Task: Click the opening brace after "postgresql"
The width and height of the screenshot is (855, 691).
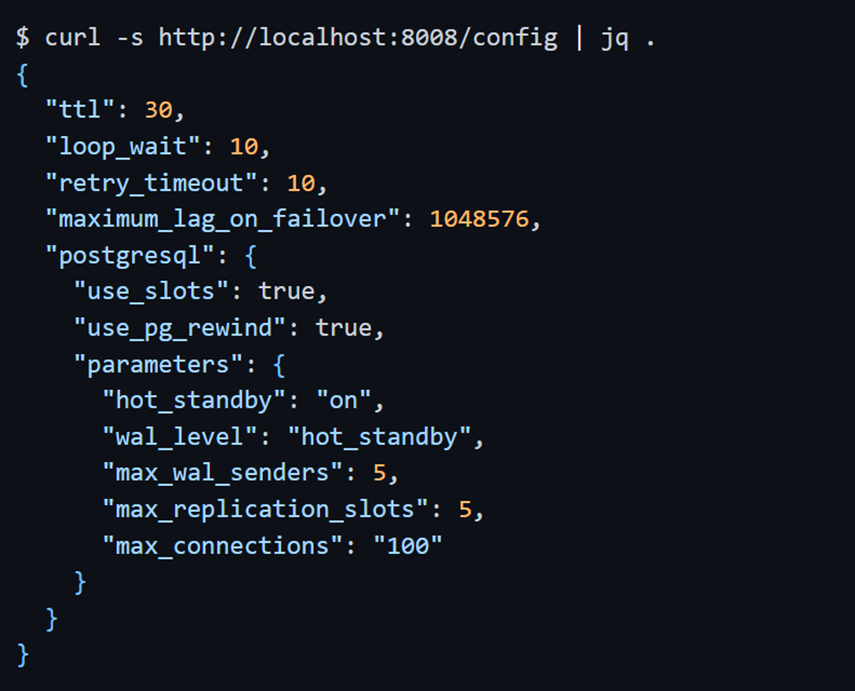Action: pyautogui.click(x=250, y=255)
